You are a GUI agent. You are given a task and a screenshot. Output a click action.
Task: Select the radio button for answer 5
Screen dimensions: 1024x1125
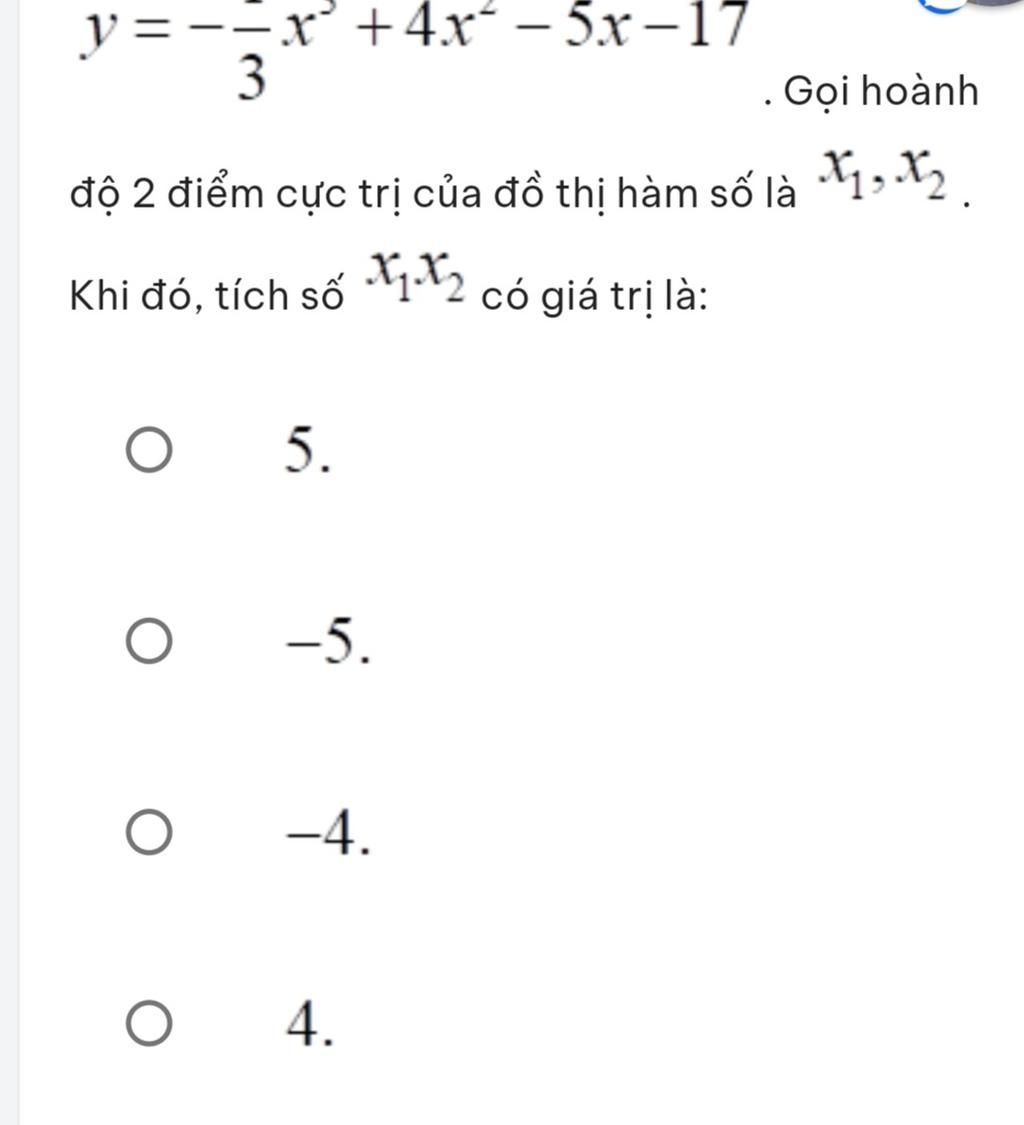point(148,450)
